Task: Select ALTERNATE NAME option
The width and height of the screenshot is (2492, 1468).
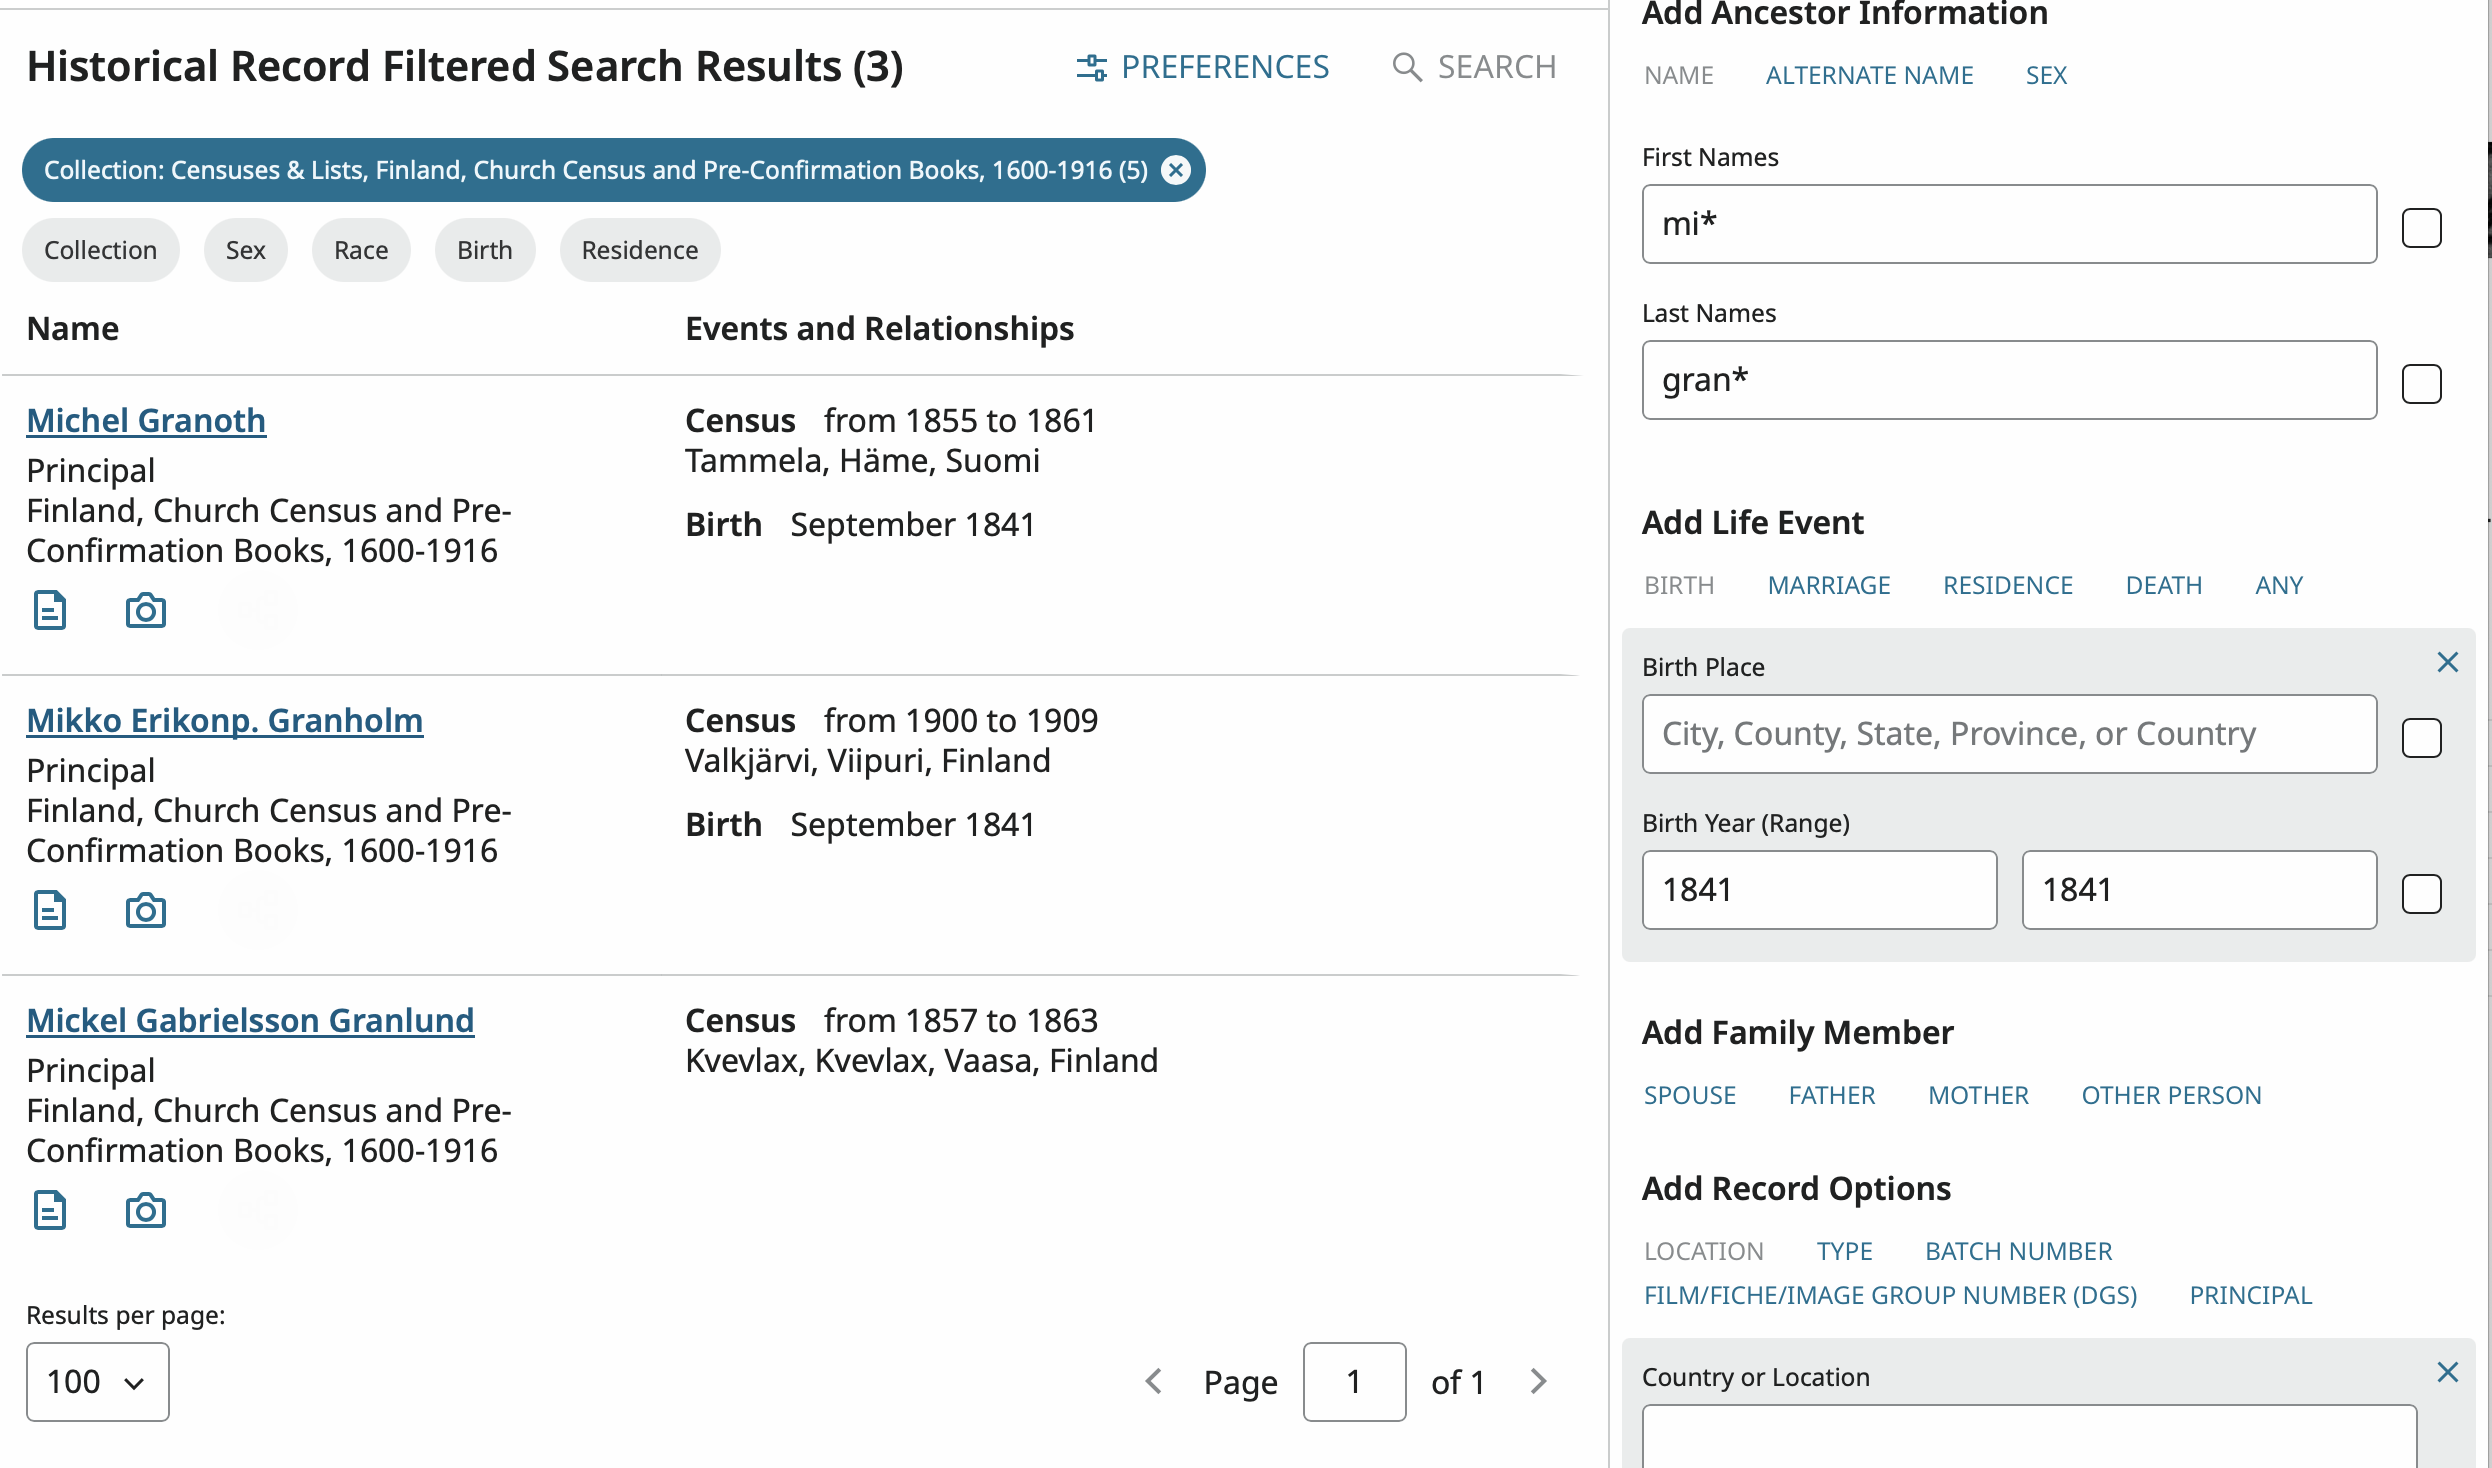Action: click(x=1868, y=75)
